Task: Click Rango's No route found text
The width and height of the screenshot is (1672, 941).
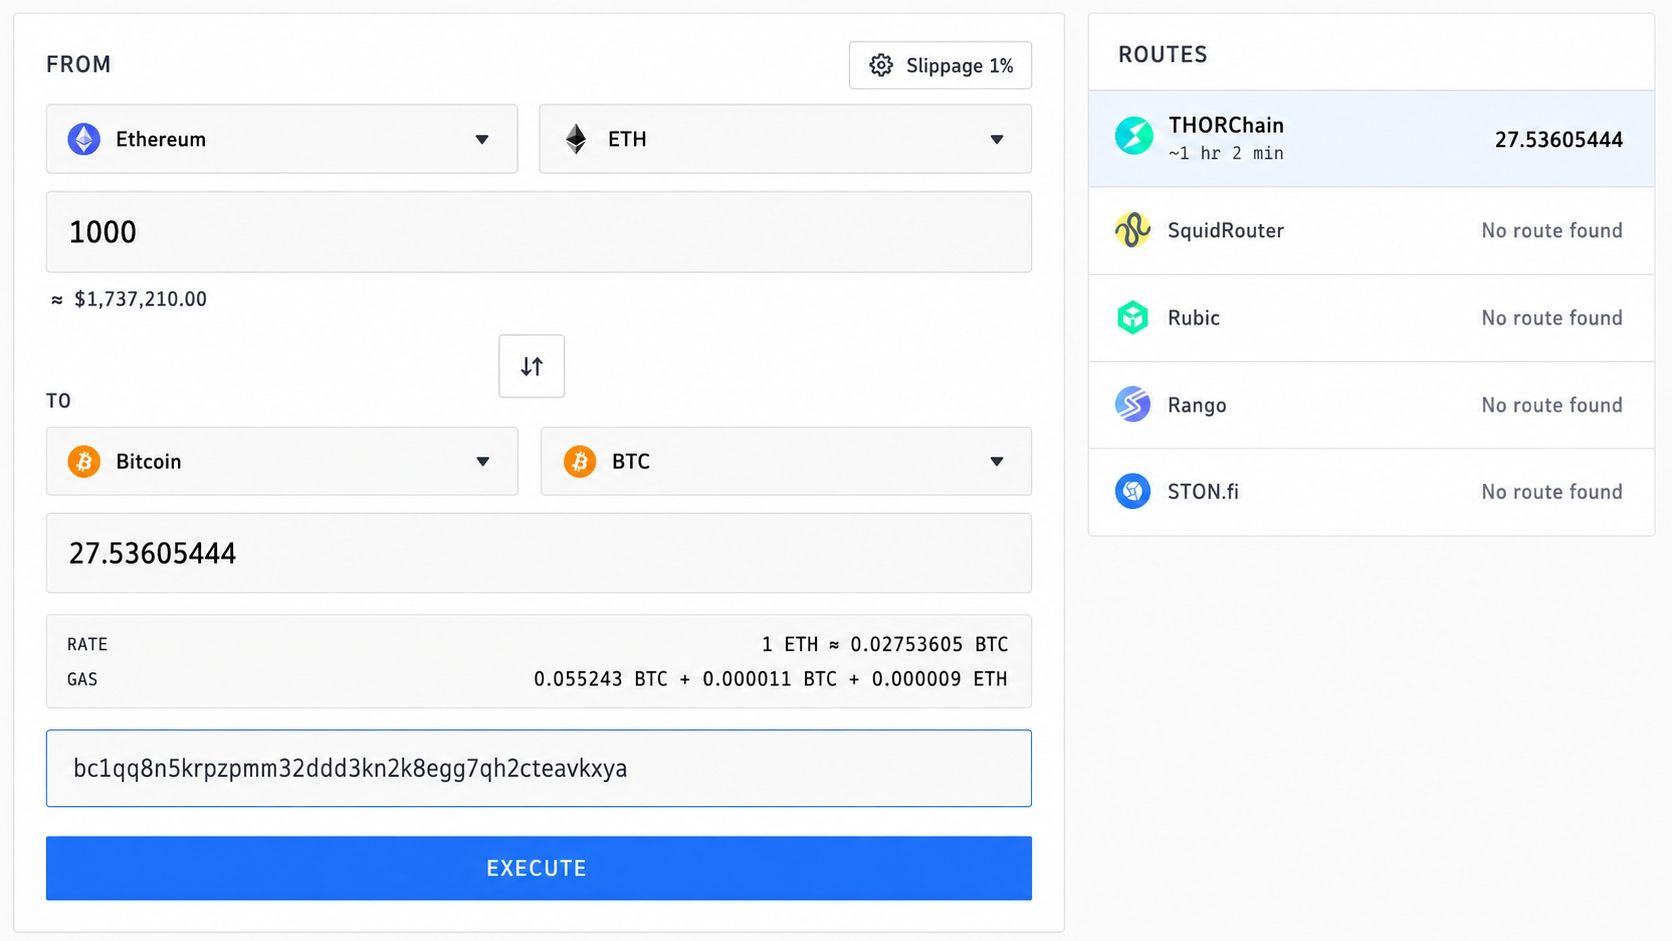Action: [1552, 404]
